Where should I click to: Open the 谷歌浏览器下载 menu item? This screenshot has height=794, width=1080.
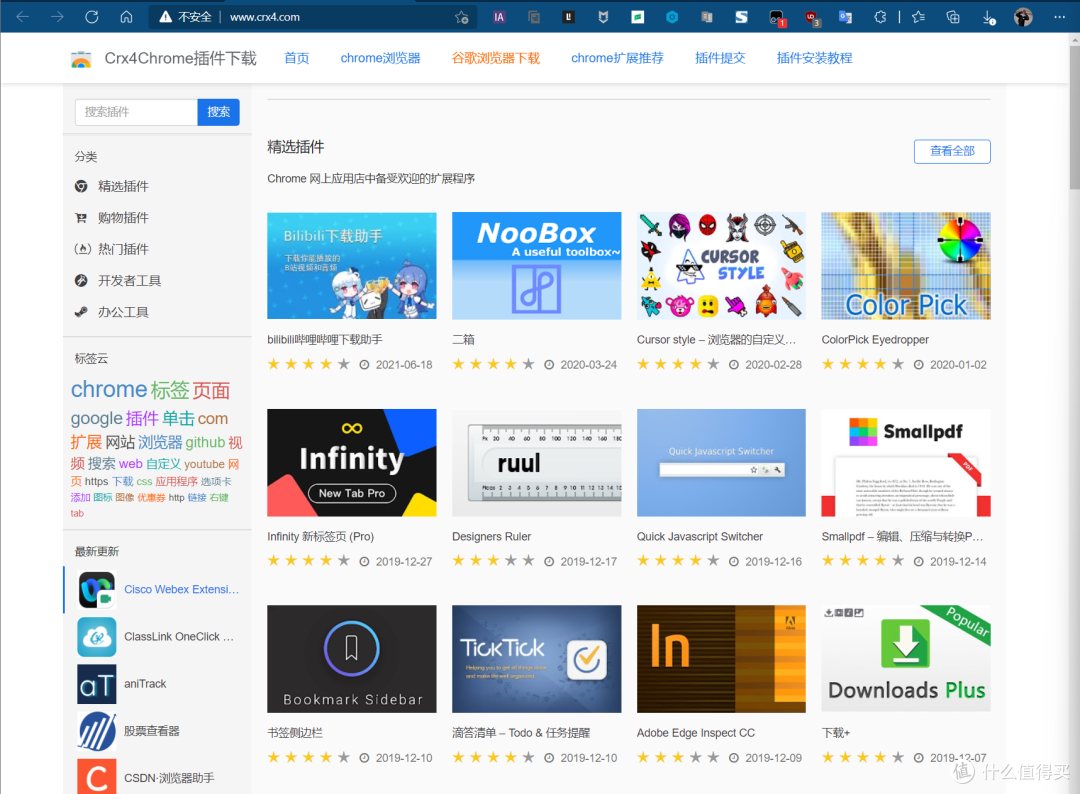(496, 58)
